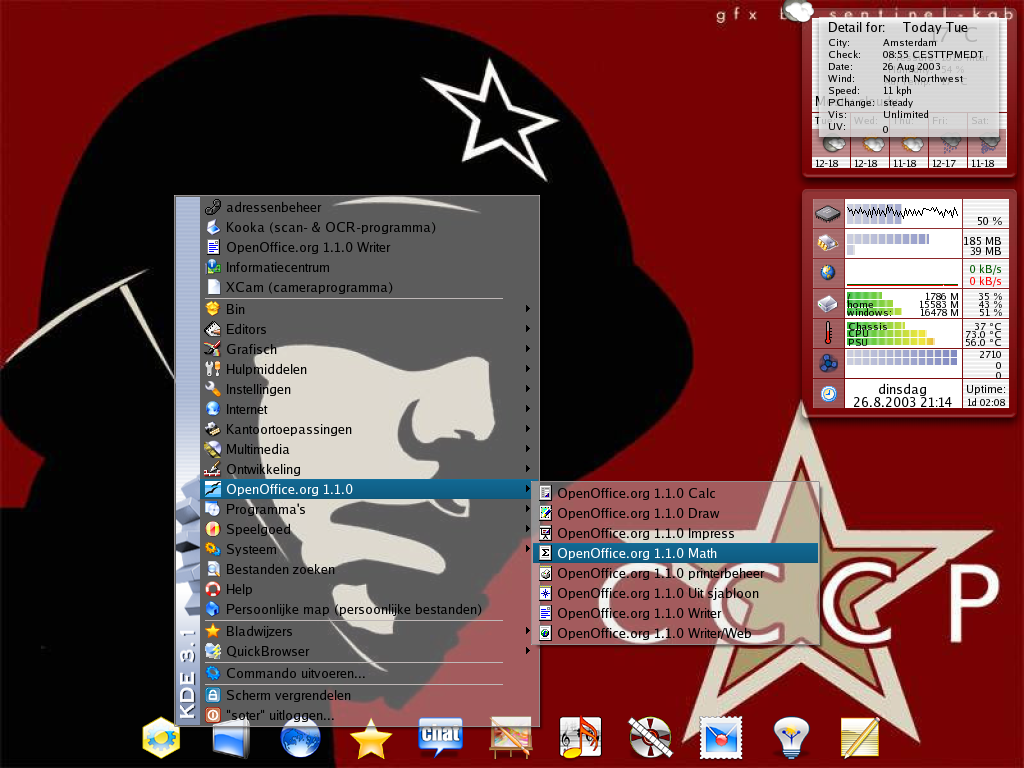
Task: Click the blue monitor dock icon
Action: tap(231, 739)
